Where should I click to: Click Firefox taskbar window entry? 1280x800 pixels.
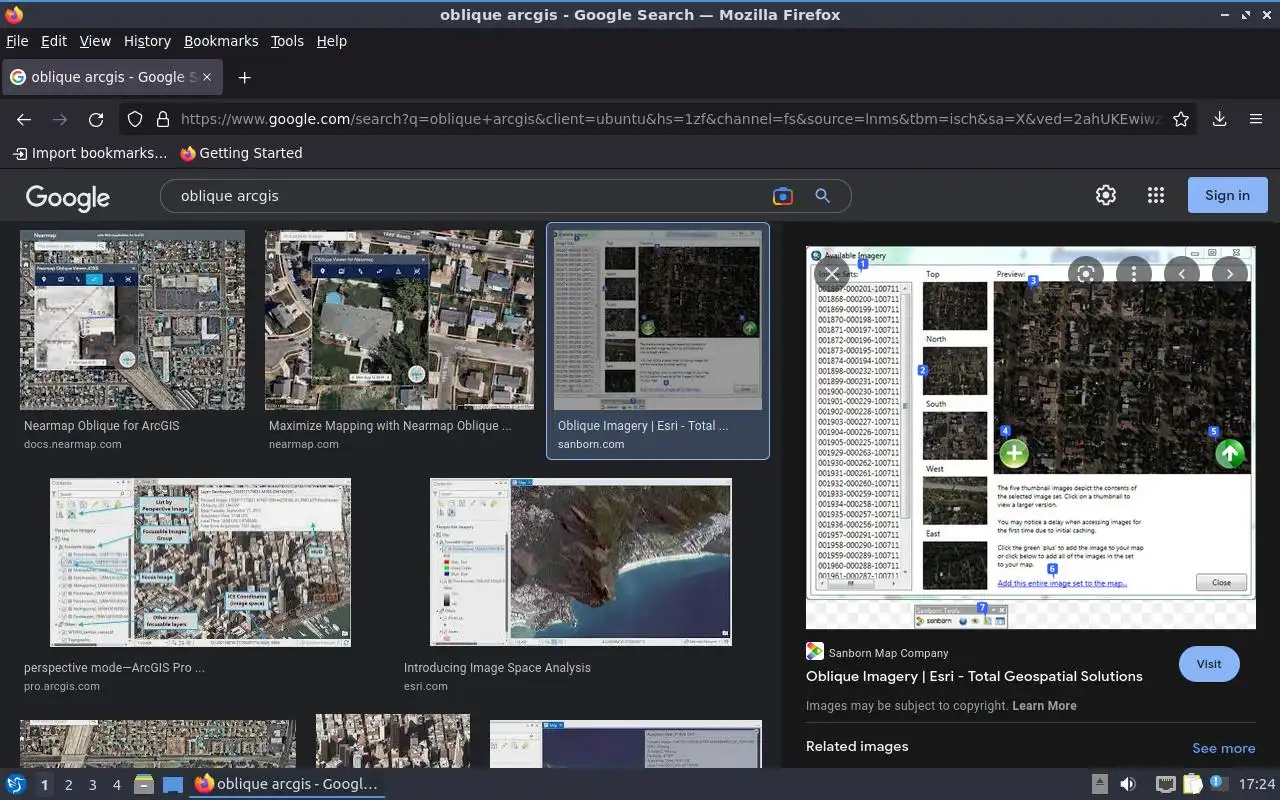(x=288, y=784)
